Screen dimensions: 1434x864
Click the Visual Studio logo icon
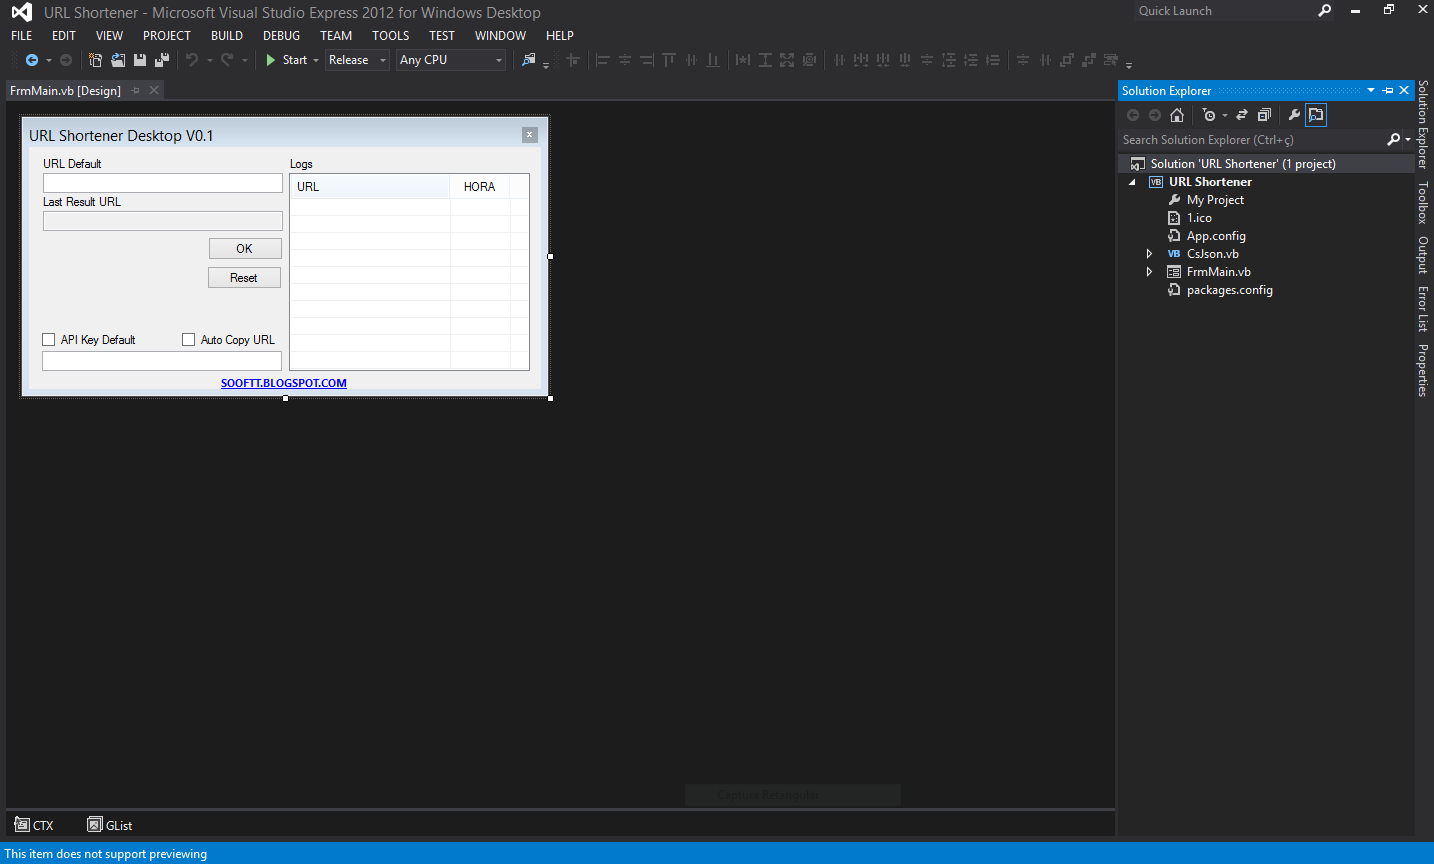point(21,12)
